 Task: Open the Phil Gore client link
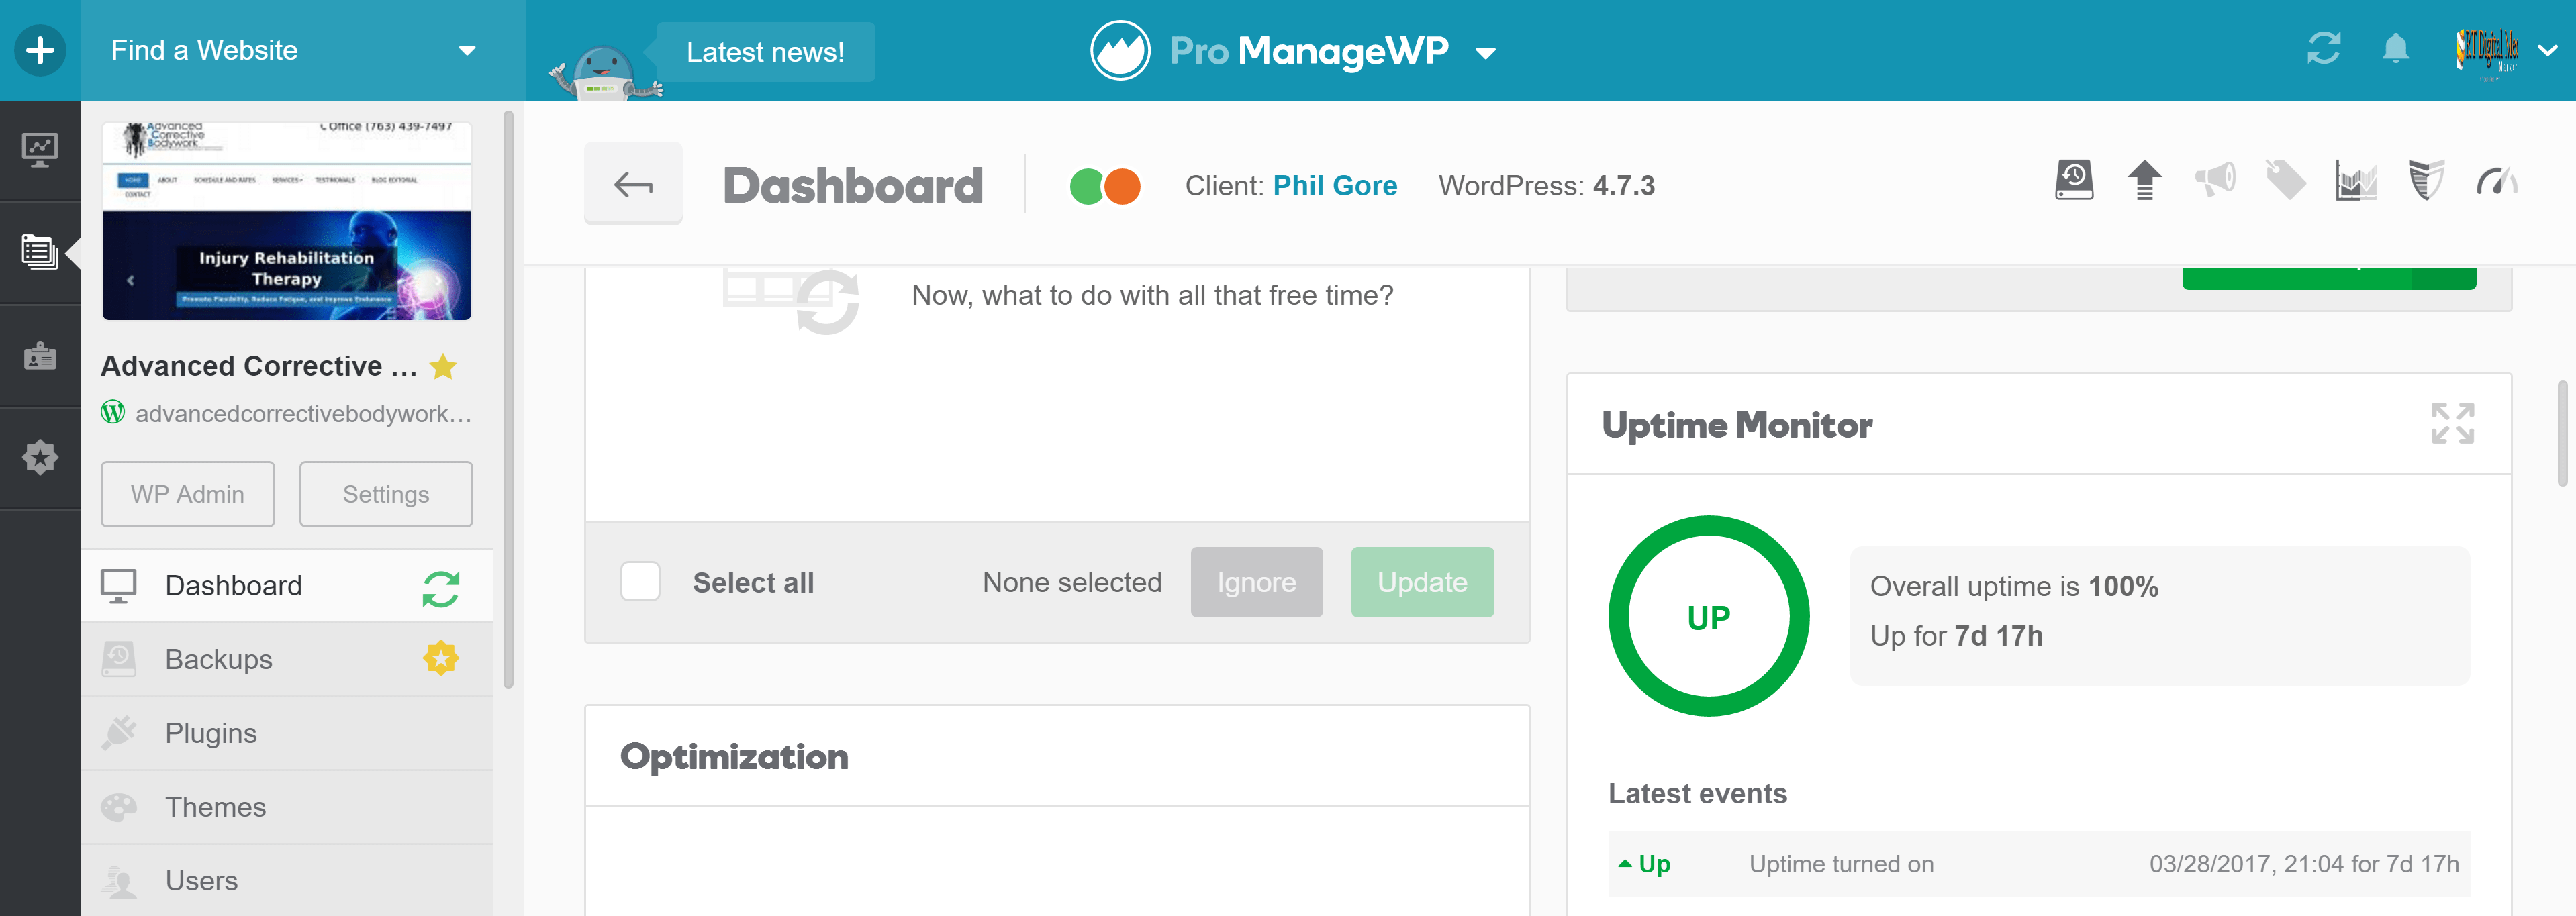tap(1334, 186)
